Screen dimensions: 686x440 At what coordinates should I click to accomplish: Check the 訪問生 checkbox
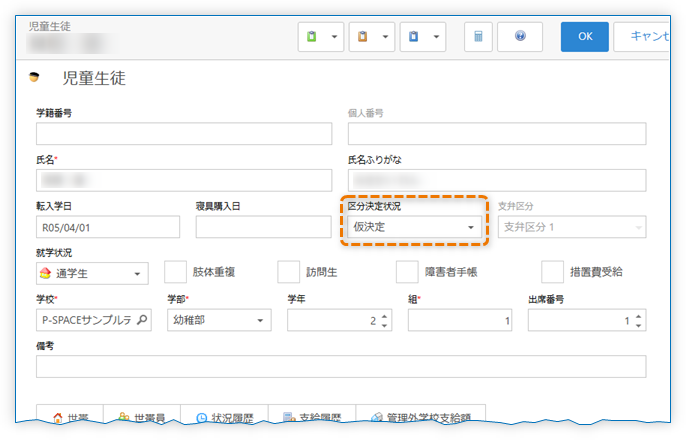coord(289,272)
